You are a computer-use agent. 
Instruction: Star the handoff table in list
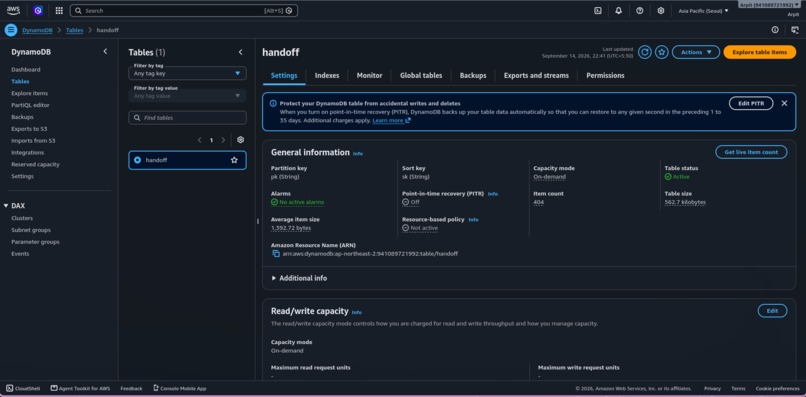pyautogui.click(x=234, y=160)
